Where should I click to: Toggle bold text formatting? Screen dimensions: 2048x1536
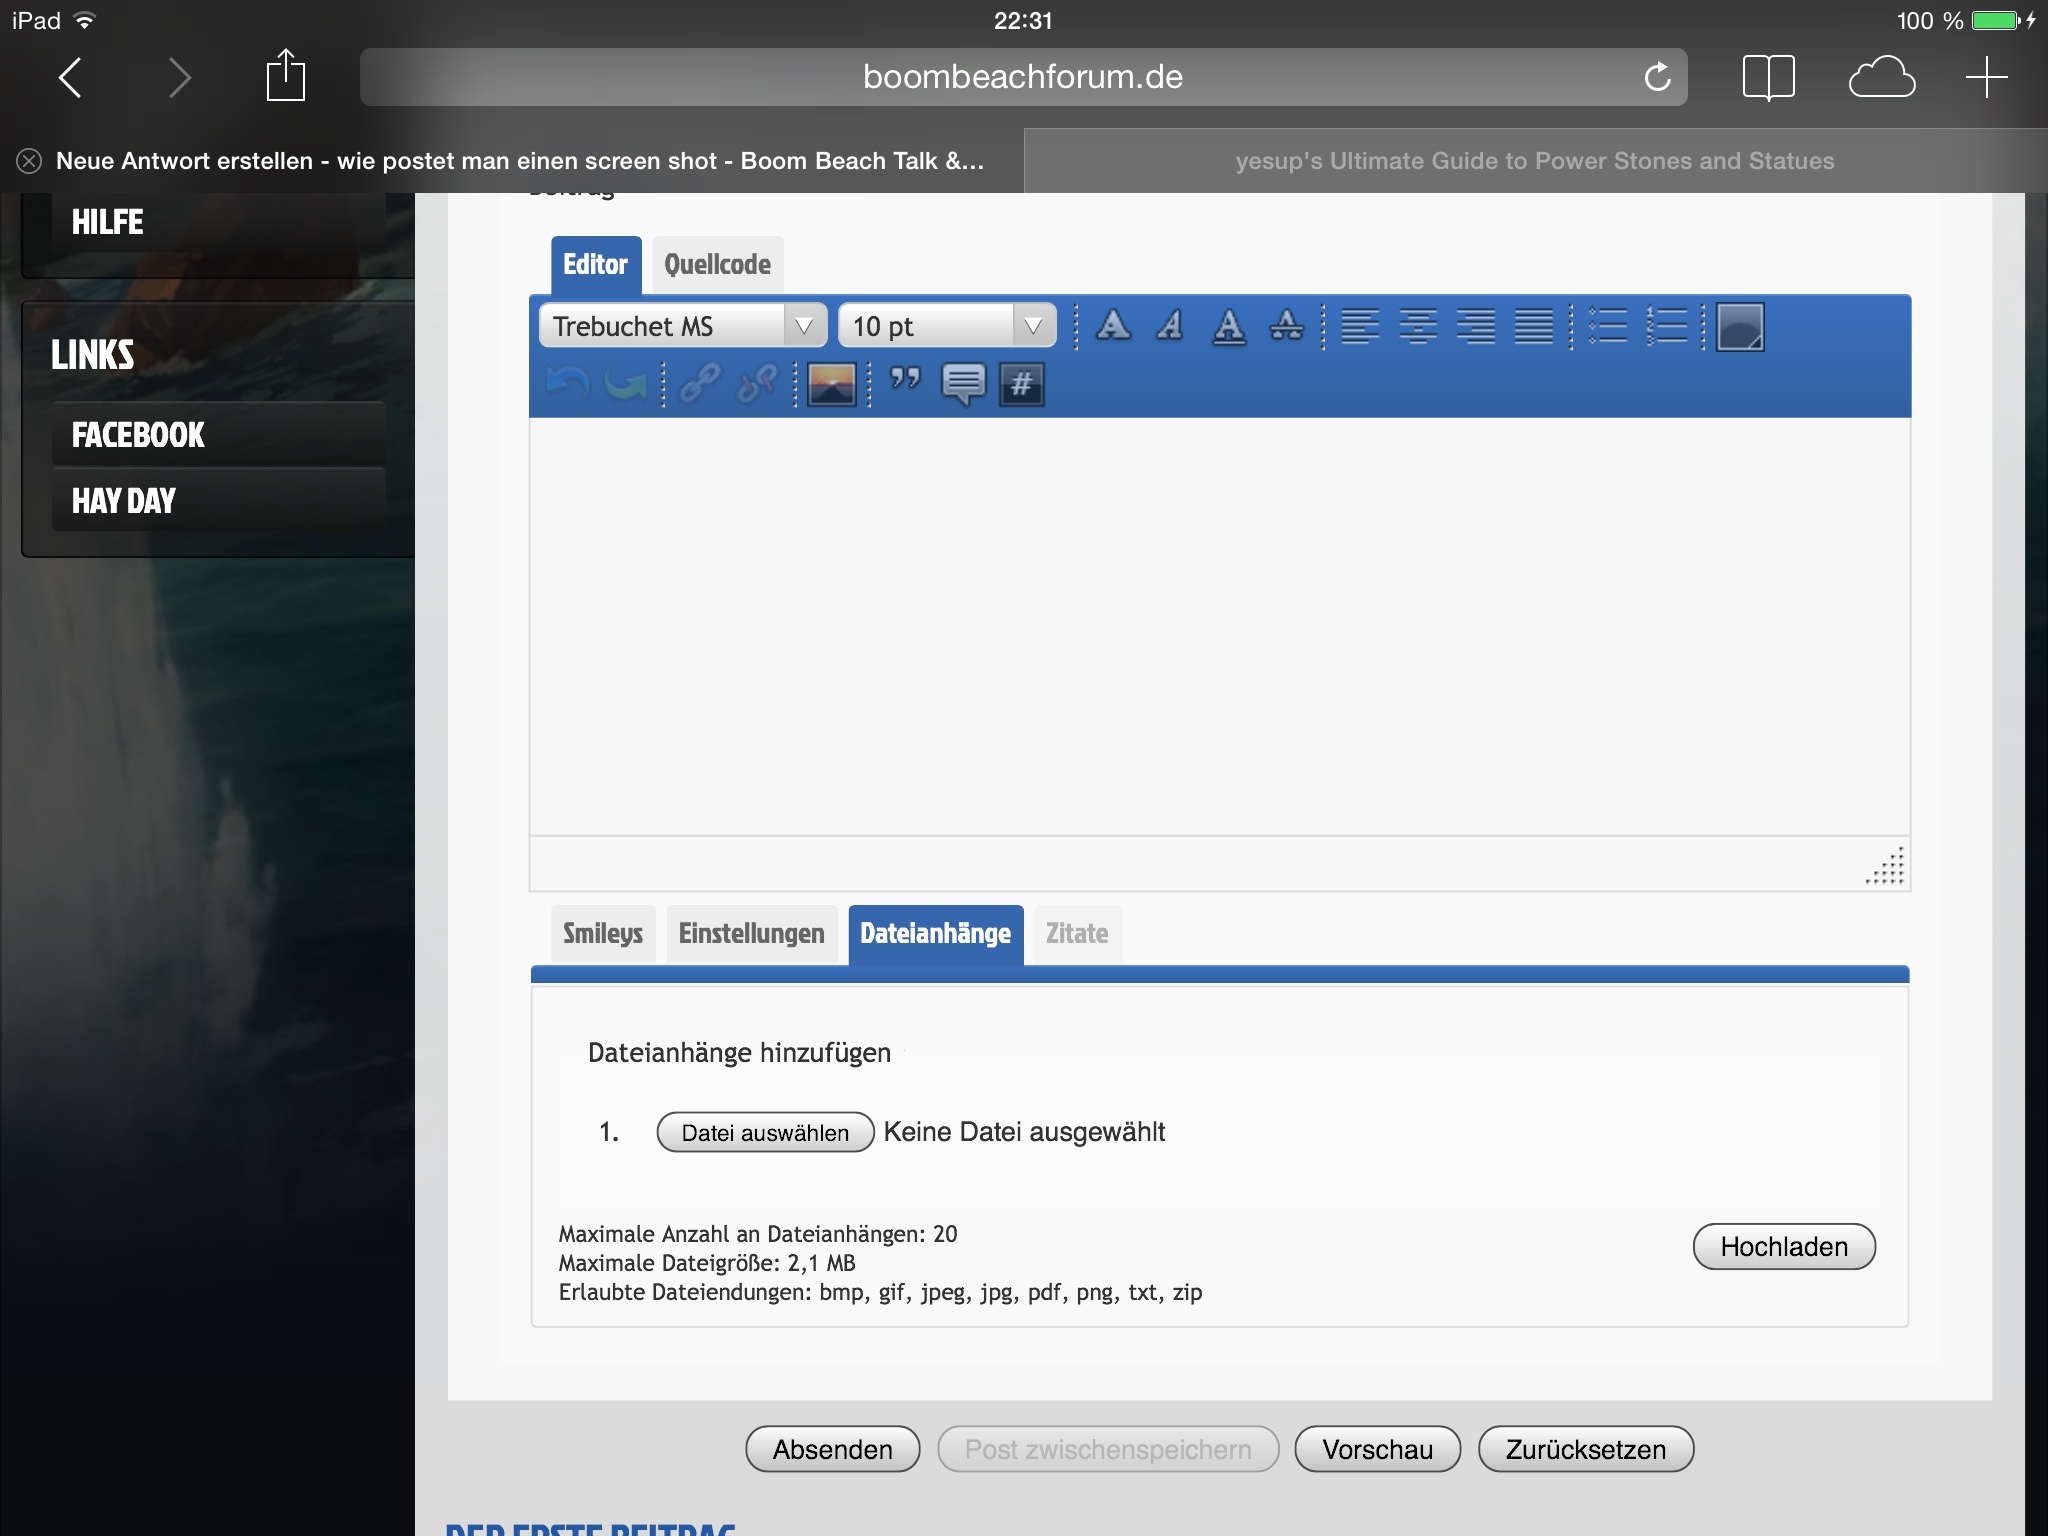[x=1113, y=326]
